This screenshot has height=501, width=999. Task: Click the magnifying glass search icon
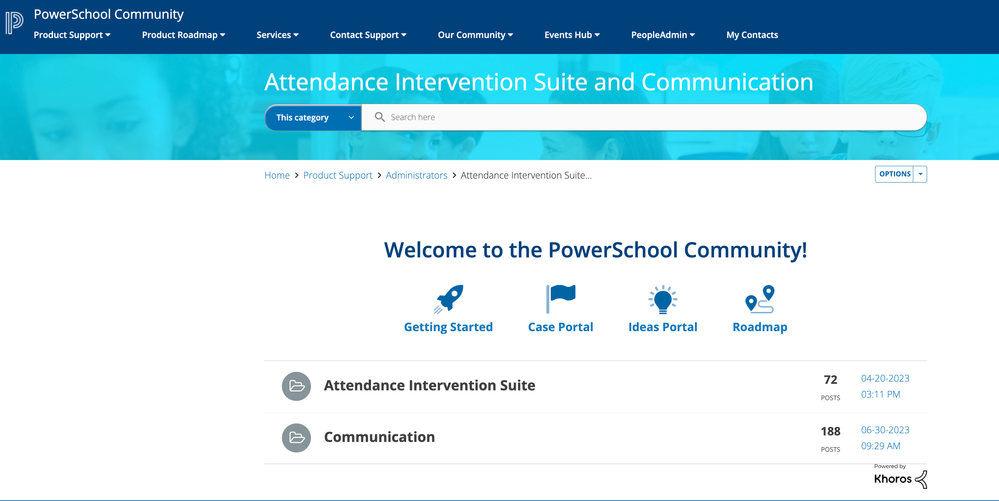380,117
